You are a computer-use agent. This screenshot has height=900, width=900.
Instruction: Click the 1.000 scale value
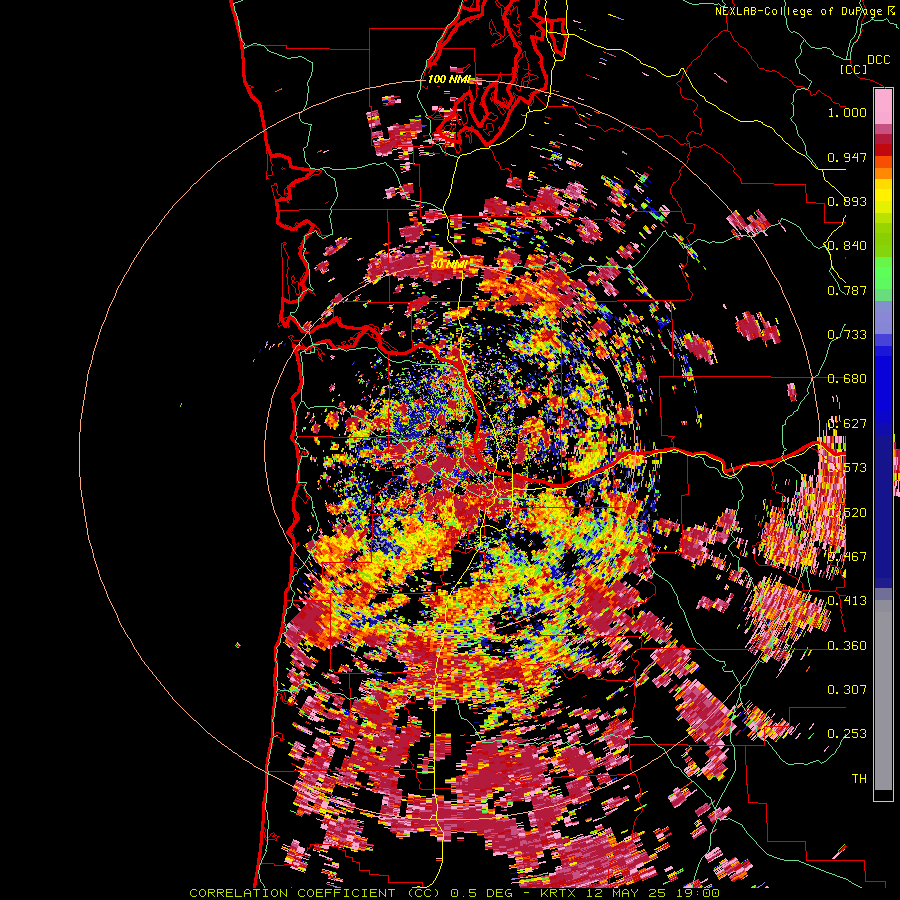(847, 112)
